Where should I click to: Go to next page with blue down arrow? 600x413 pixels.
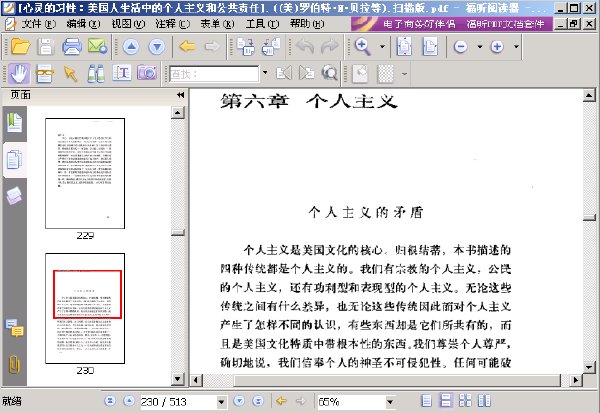click(x=157, y=47)
